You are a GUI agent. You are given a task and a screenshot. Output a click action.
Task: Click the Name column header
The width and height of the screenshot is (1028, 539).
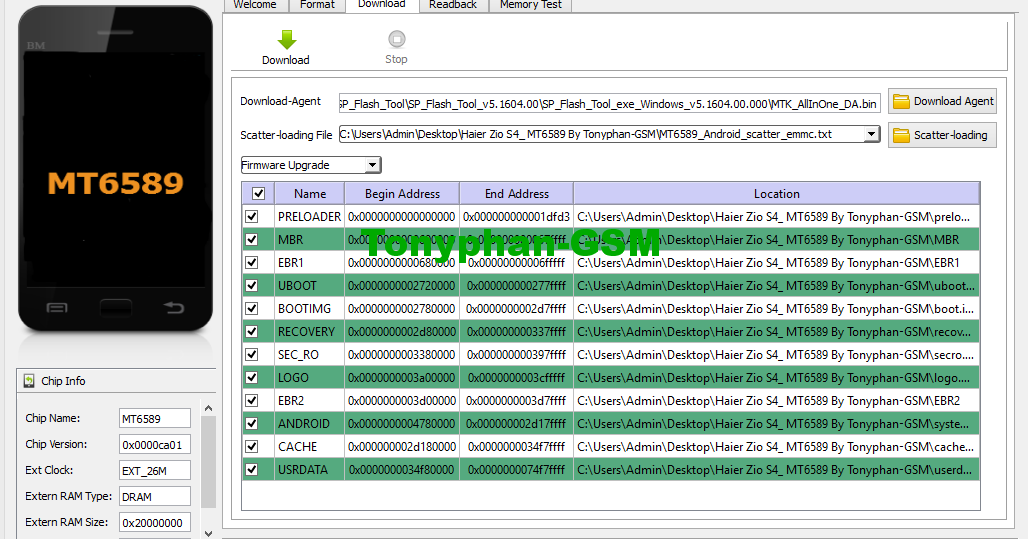coord(309,193)
